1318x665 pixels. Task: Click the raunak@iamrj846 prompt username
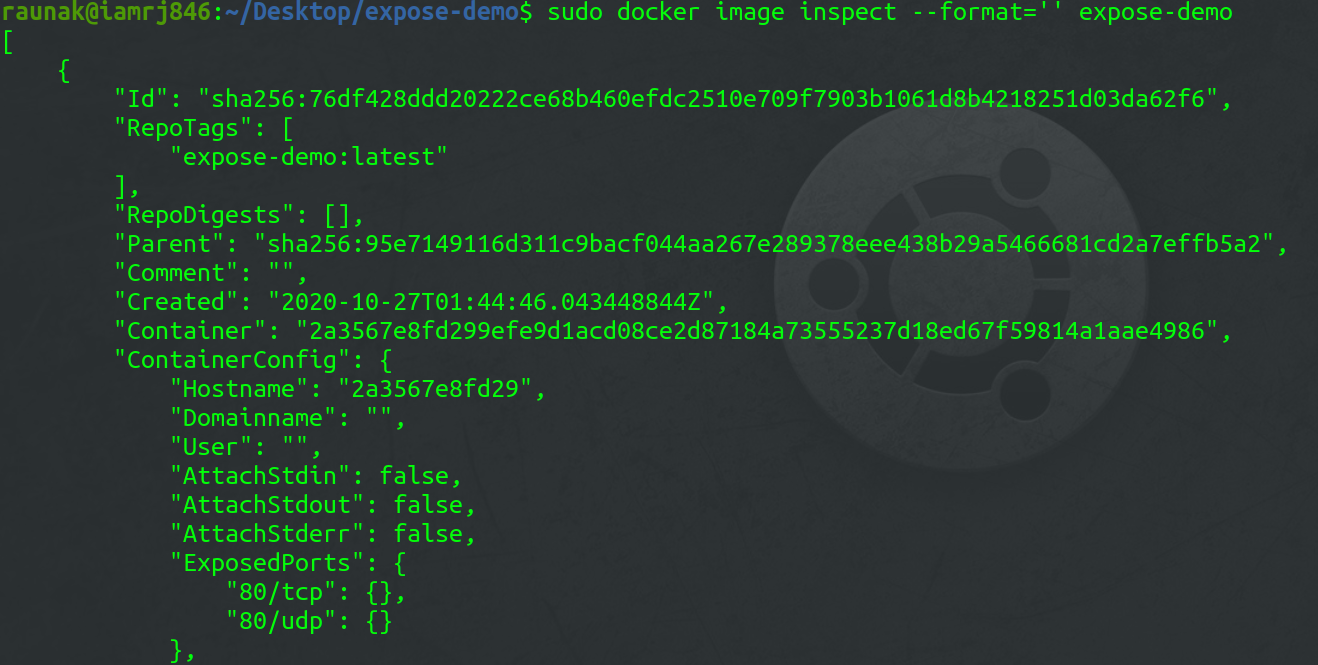click(x=106, y=13)
